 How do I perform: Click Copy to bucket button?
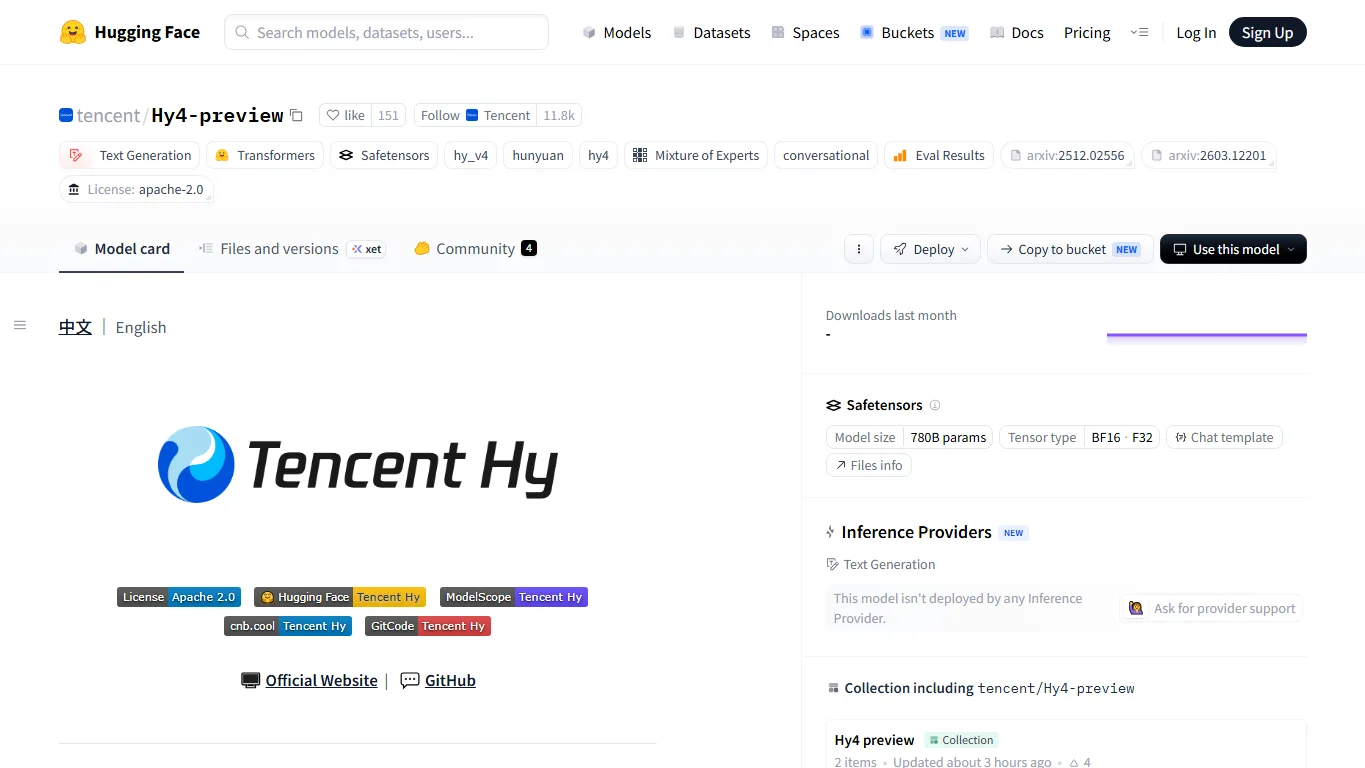coord(1070,249)
